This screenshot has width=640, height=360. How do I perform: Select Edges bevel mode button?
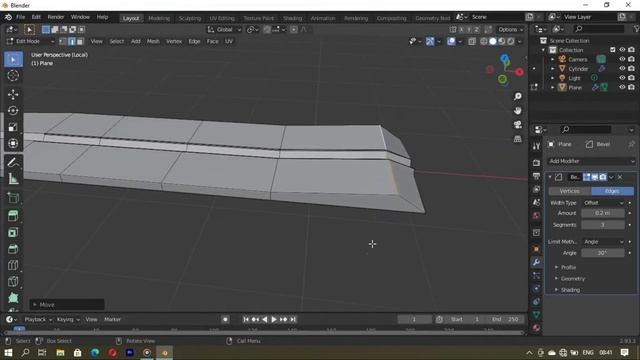coord(612,191)
